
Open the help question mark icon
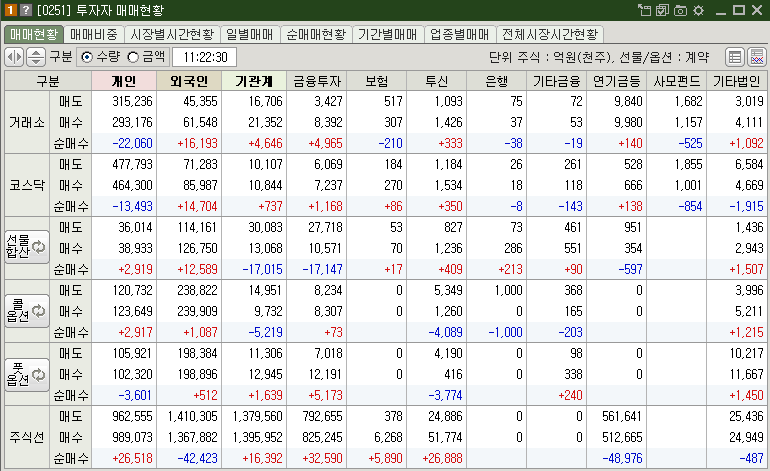(x=26, y=10)
